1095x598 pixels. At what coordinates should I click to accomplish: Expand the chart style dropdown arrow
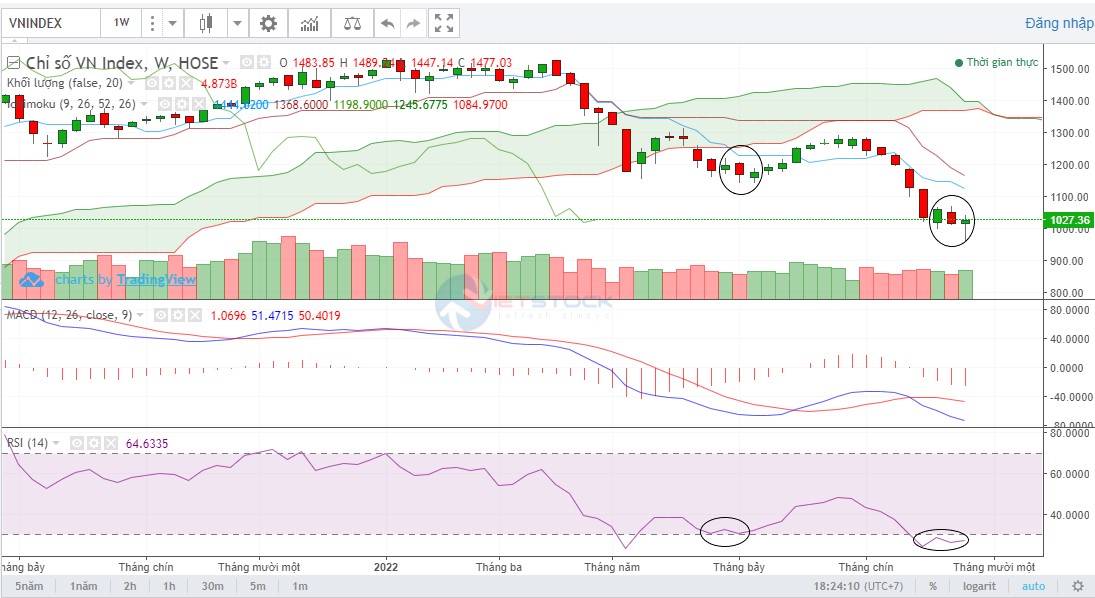pyautogui.click(x=237, y=22)
